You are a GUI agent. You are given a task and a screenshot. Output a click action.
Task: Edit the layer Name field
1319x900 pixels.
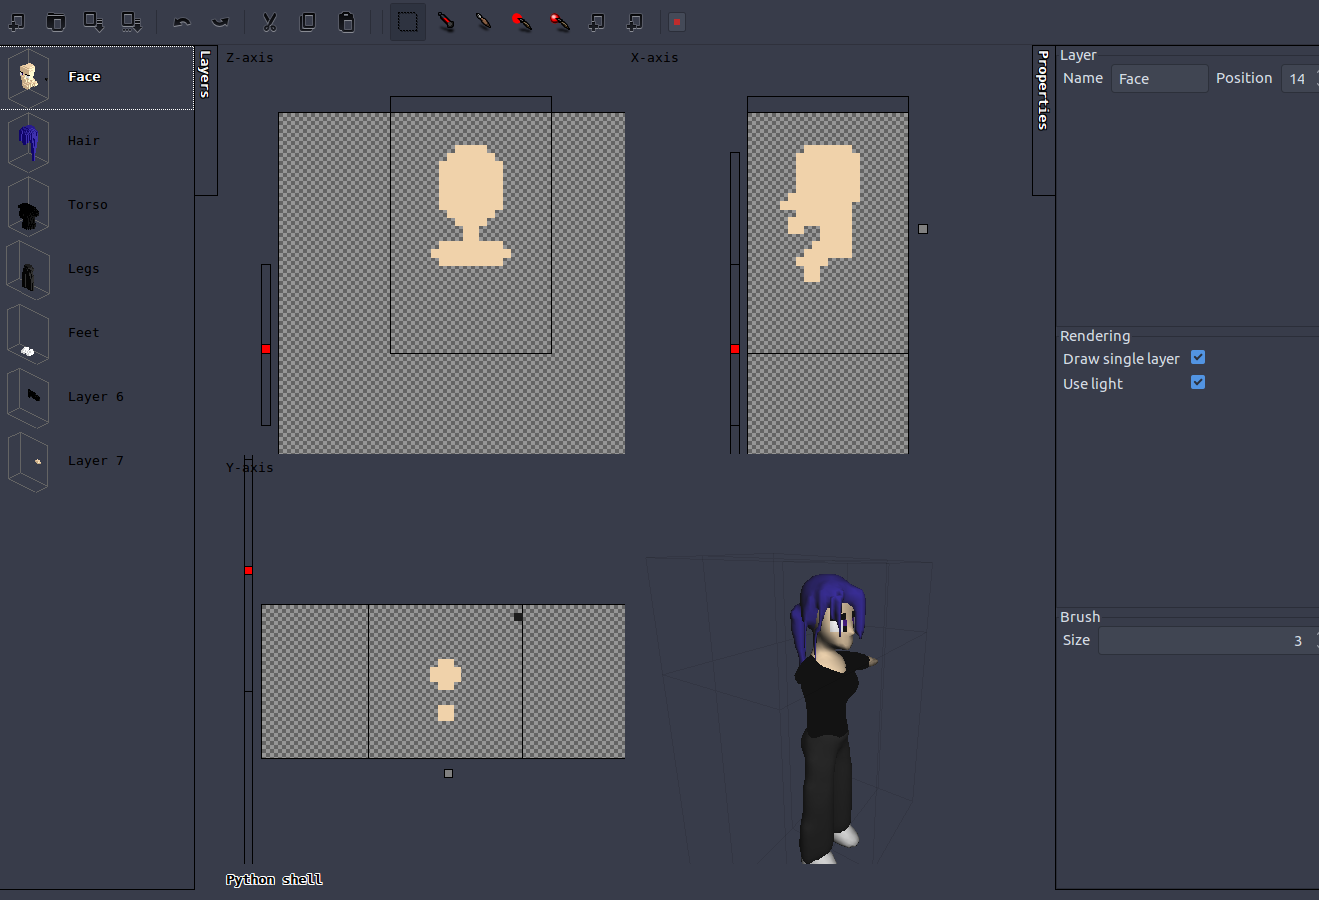pos(1160,79)
